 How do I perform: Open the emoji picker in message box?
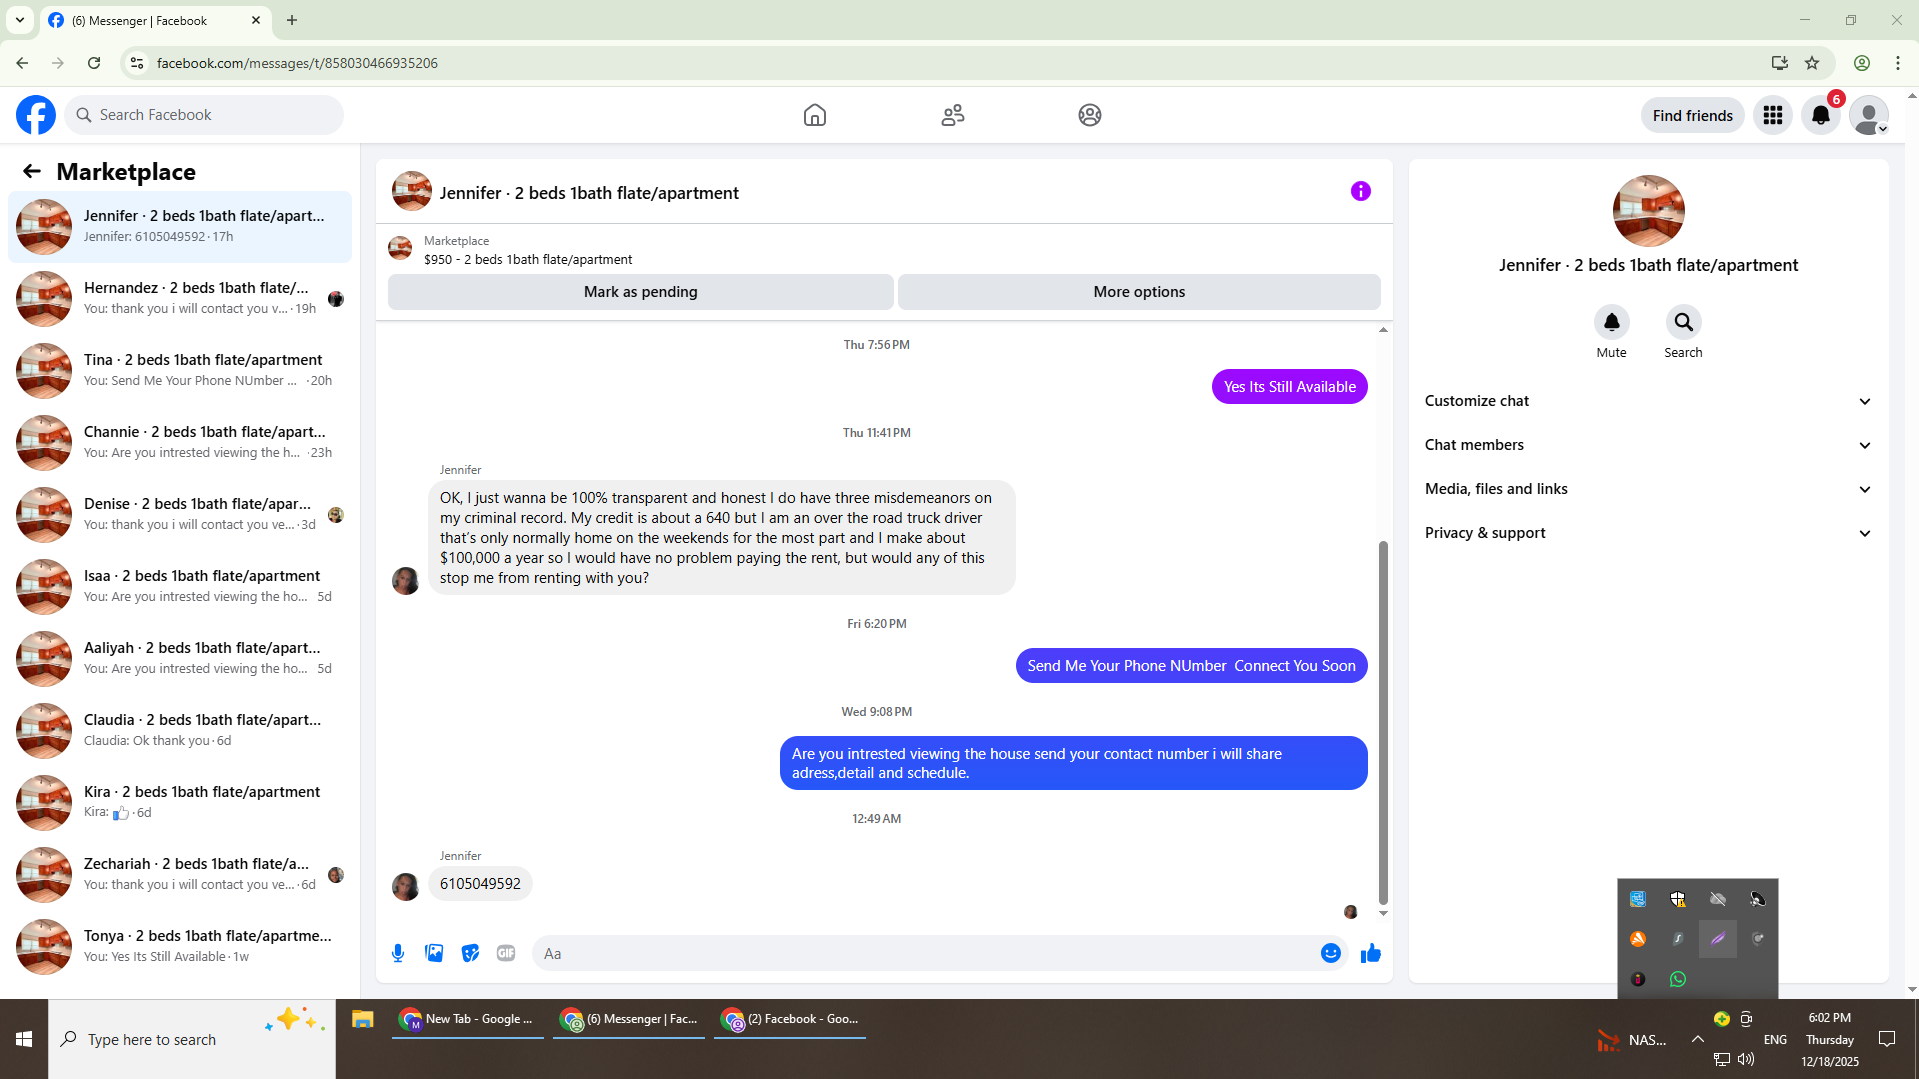pyautogui.click(x=1331, y=953)
